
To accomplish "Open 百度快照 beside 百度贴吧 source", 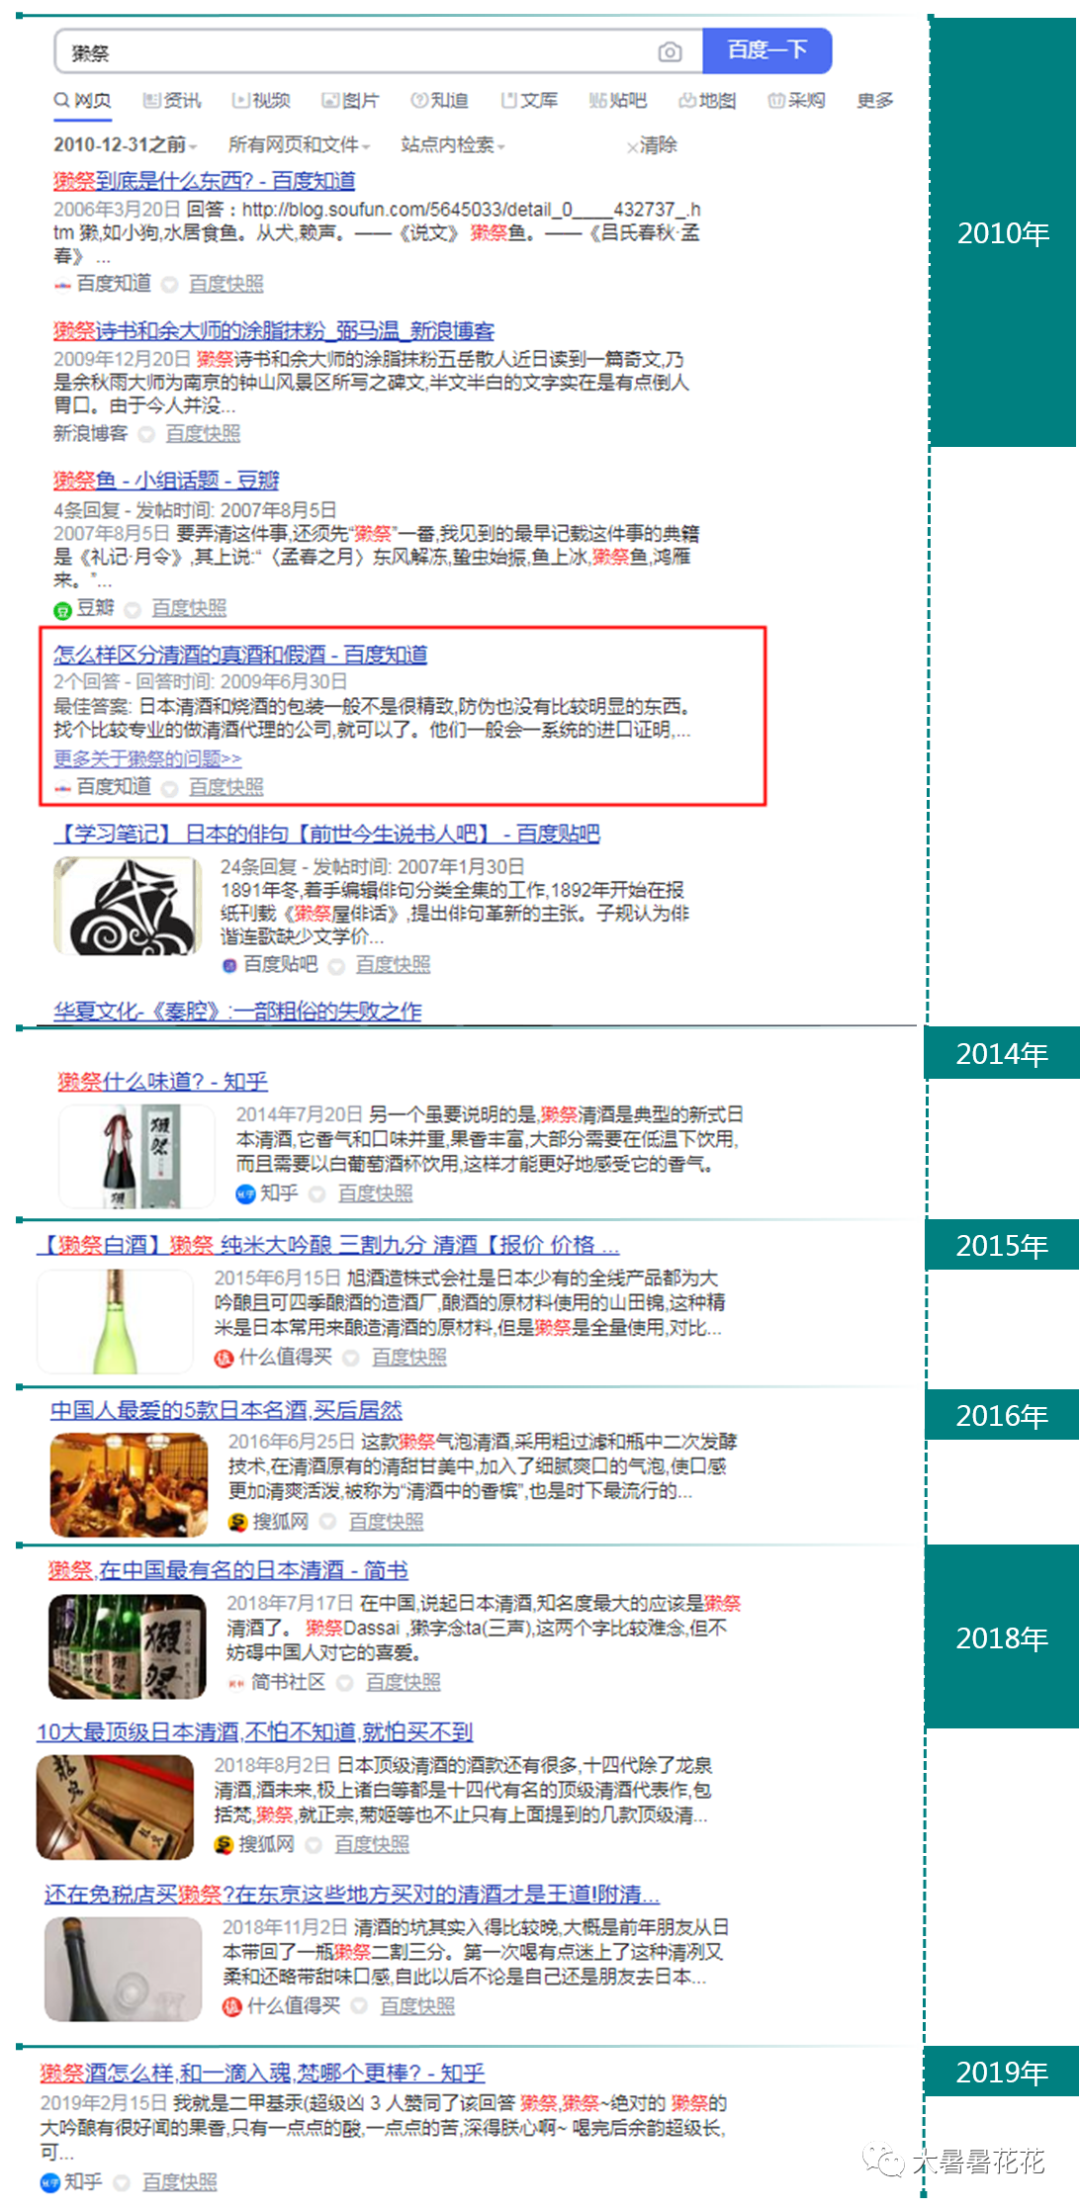I will 393,964.
